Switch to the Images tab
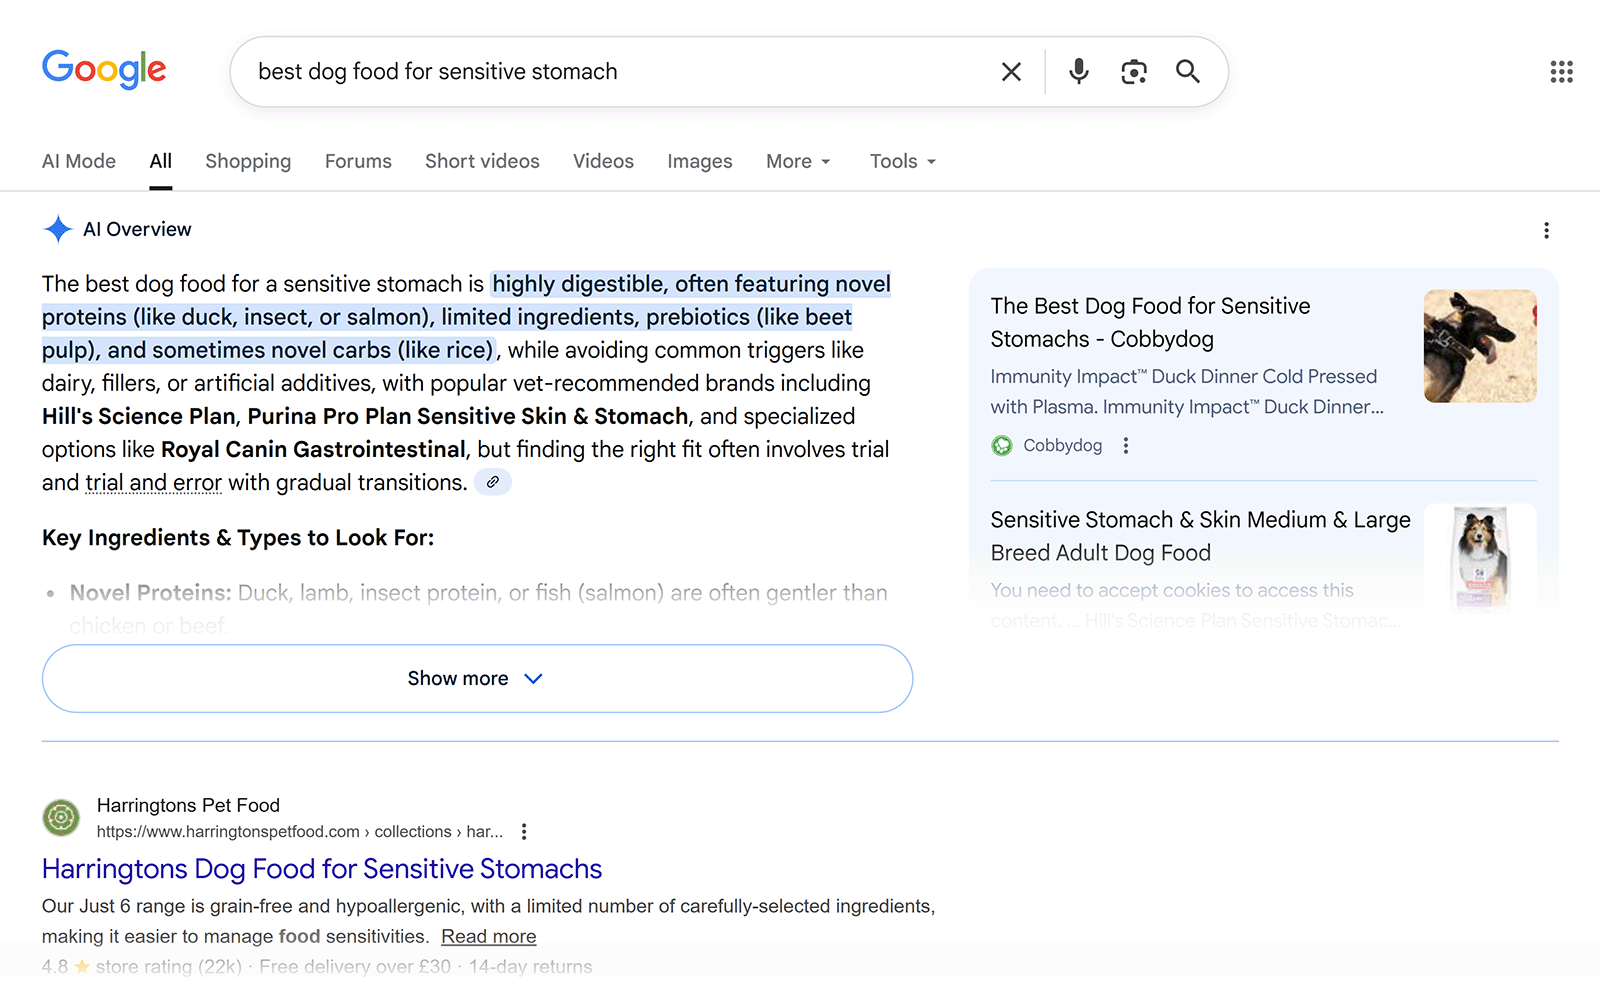This screenshot has width=1600, height=993. (x=699, y=161)
